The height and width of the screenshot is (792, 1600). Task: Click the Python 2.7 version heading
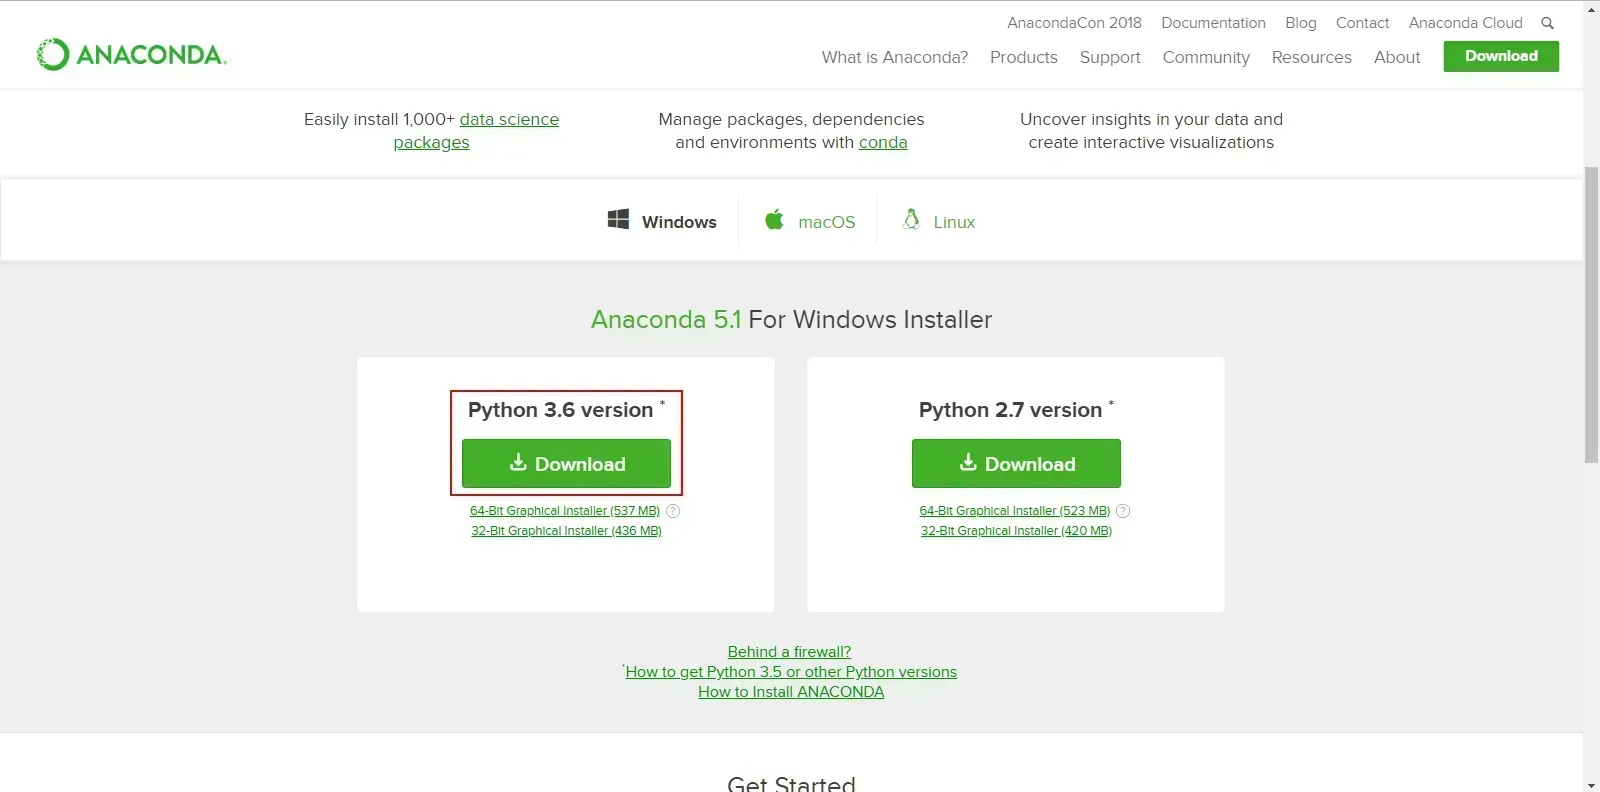point(1016,410)
